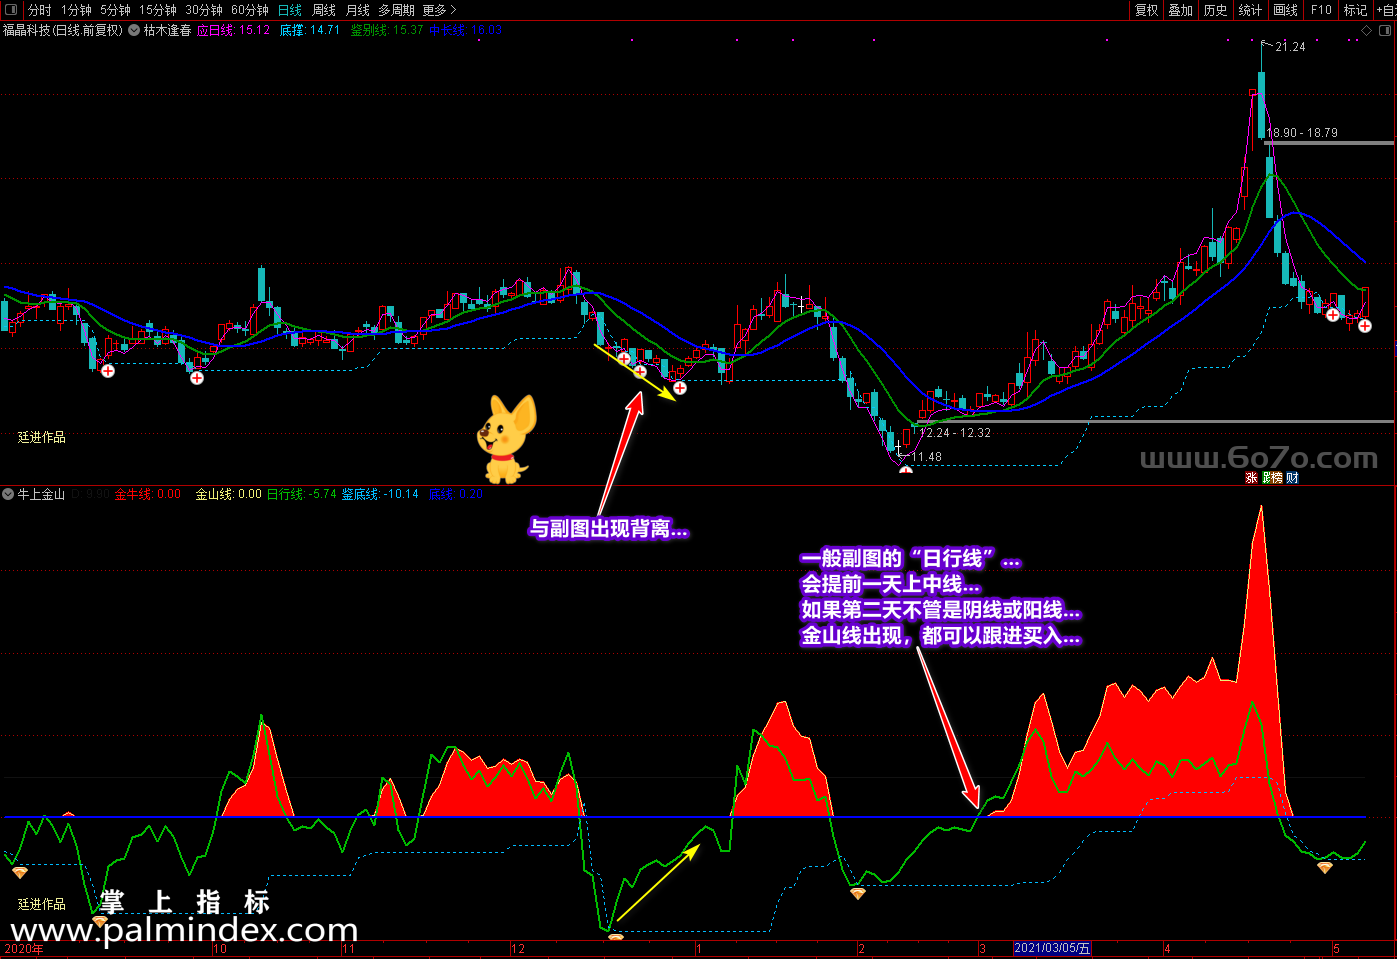1397x959 pixels.
Task: Expand the 更多 periods menu
Action: pos(439,10)
